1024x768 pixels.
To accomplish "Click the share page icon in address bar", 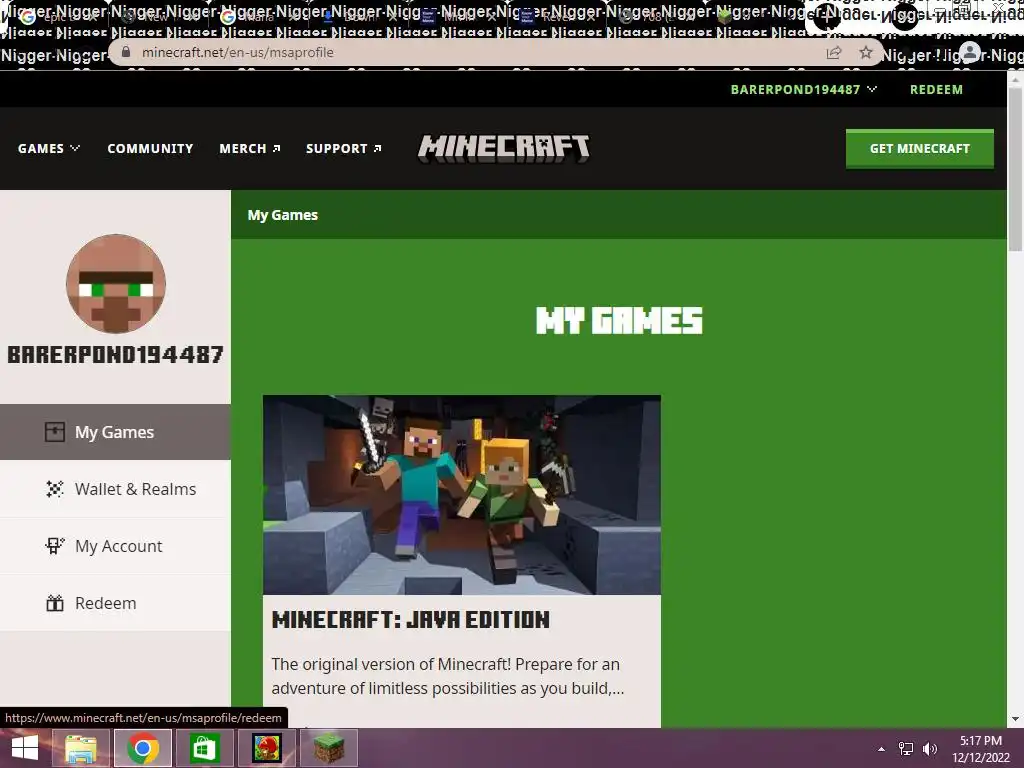I will [x=834, y=52].
